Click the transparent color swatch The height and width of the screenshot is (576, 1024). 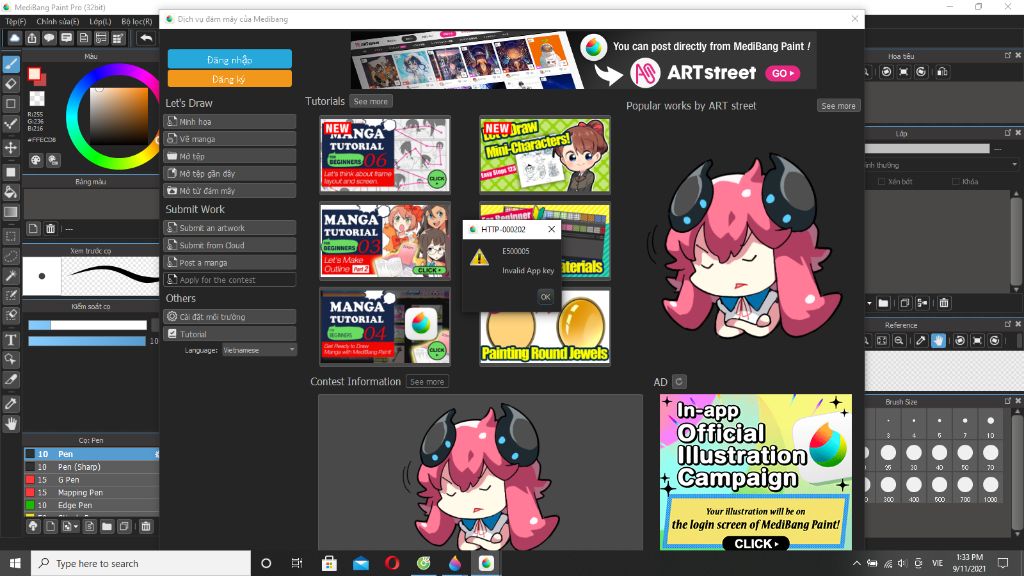tap(37, 98)
